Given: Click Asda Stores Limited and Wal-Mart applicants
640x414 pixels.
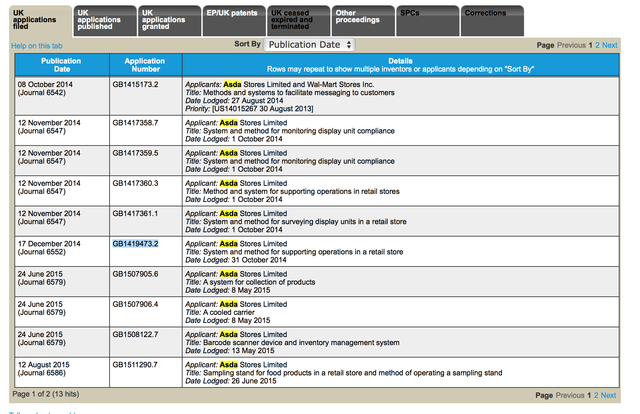Looking at the screenshot, I should point(280,85).
